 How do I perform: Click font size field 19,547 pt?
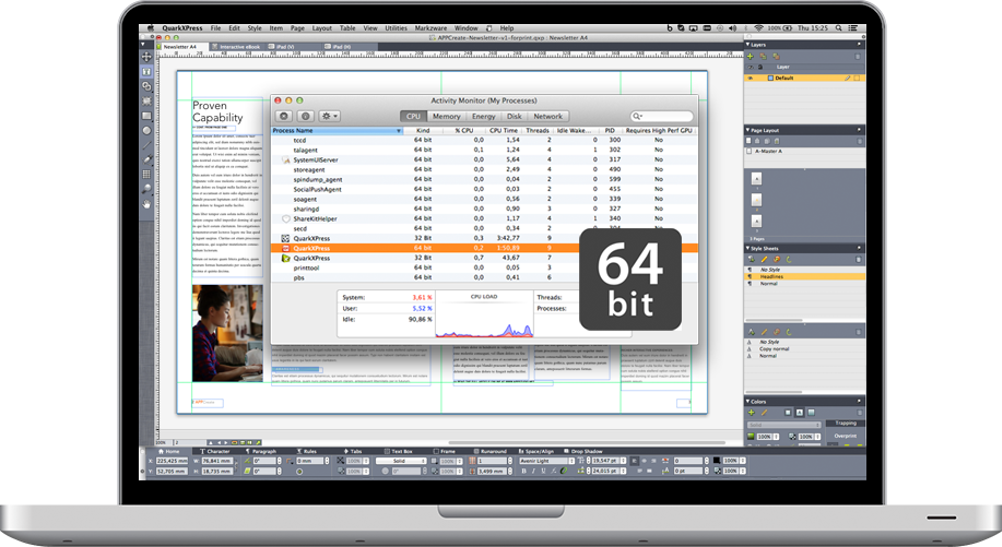pyautogui.click(x=606, y=461)
